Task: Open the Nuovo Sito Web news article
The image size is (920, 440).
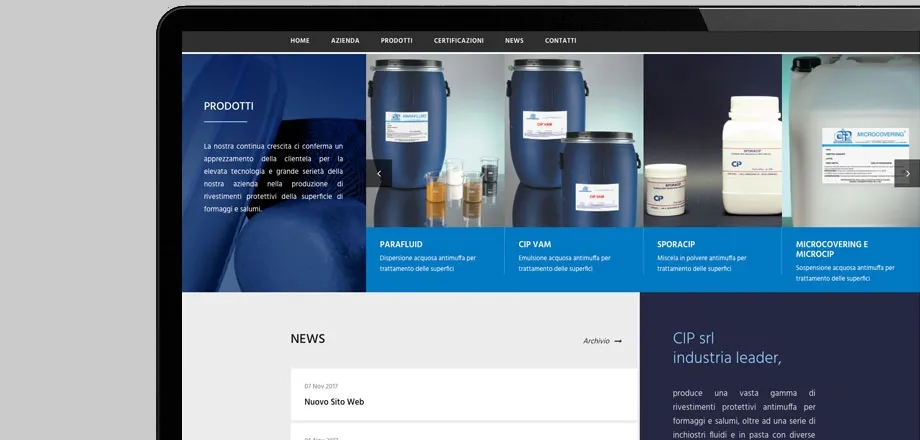Action: click(x=334, y=402)
